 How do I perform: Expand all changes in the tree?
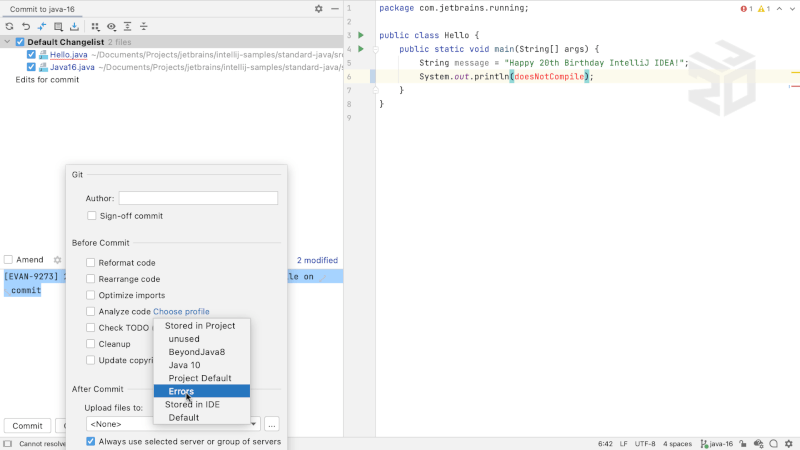(x=128, y=27)
